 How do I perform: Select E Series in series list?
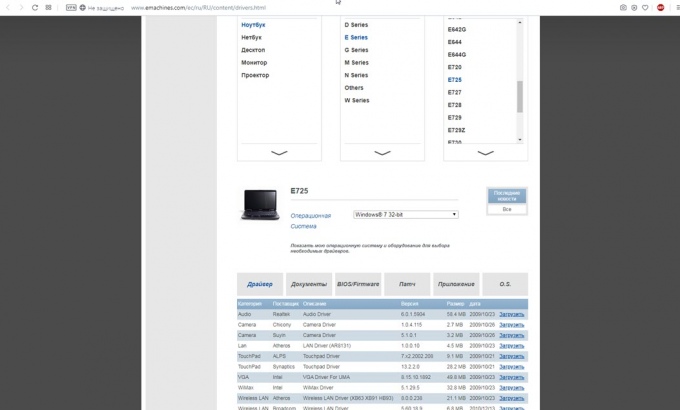tap(356, 37)
